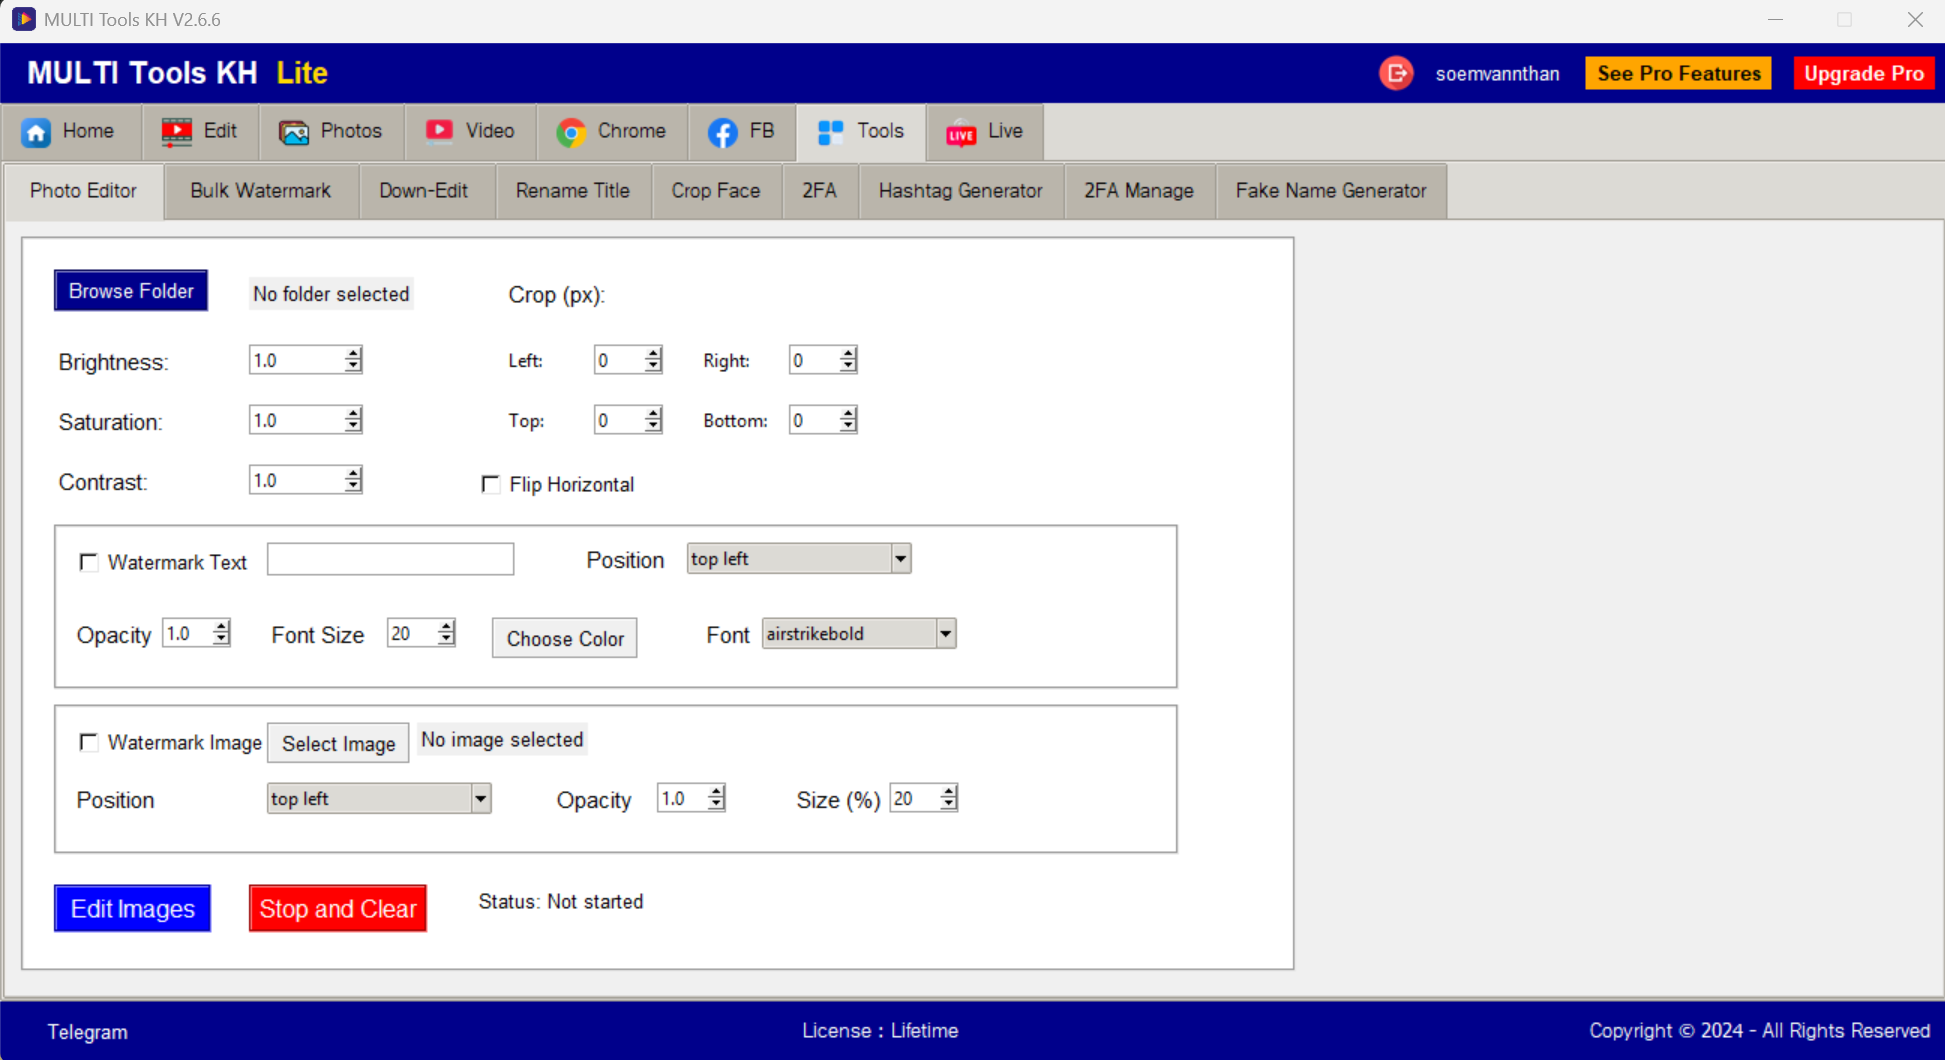Click the Home house icon

pyautogui.click(x=37, y=132)
